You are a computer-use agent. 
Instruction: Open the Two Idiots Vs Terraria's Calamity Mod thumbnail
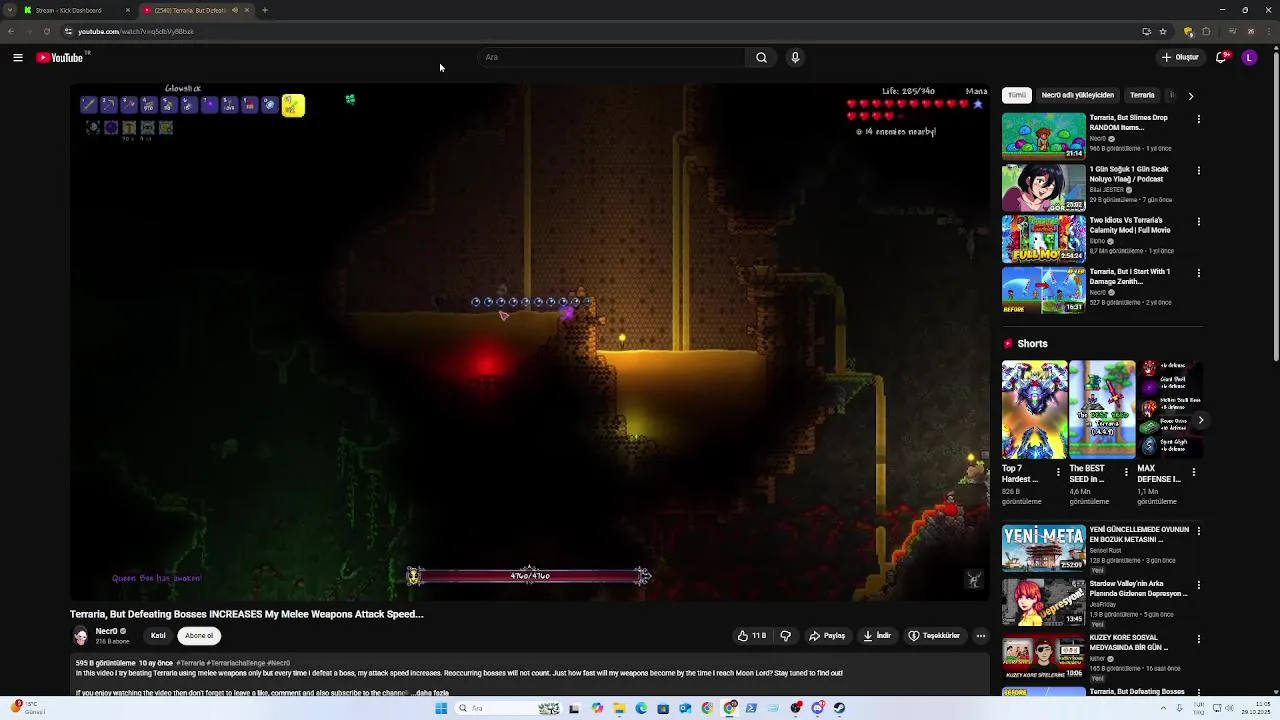(x=1043, y=238)
